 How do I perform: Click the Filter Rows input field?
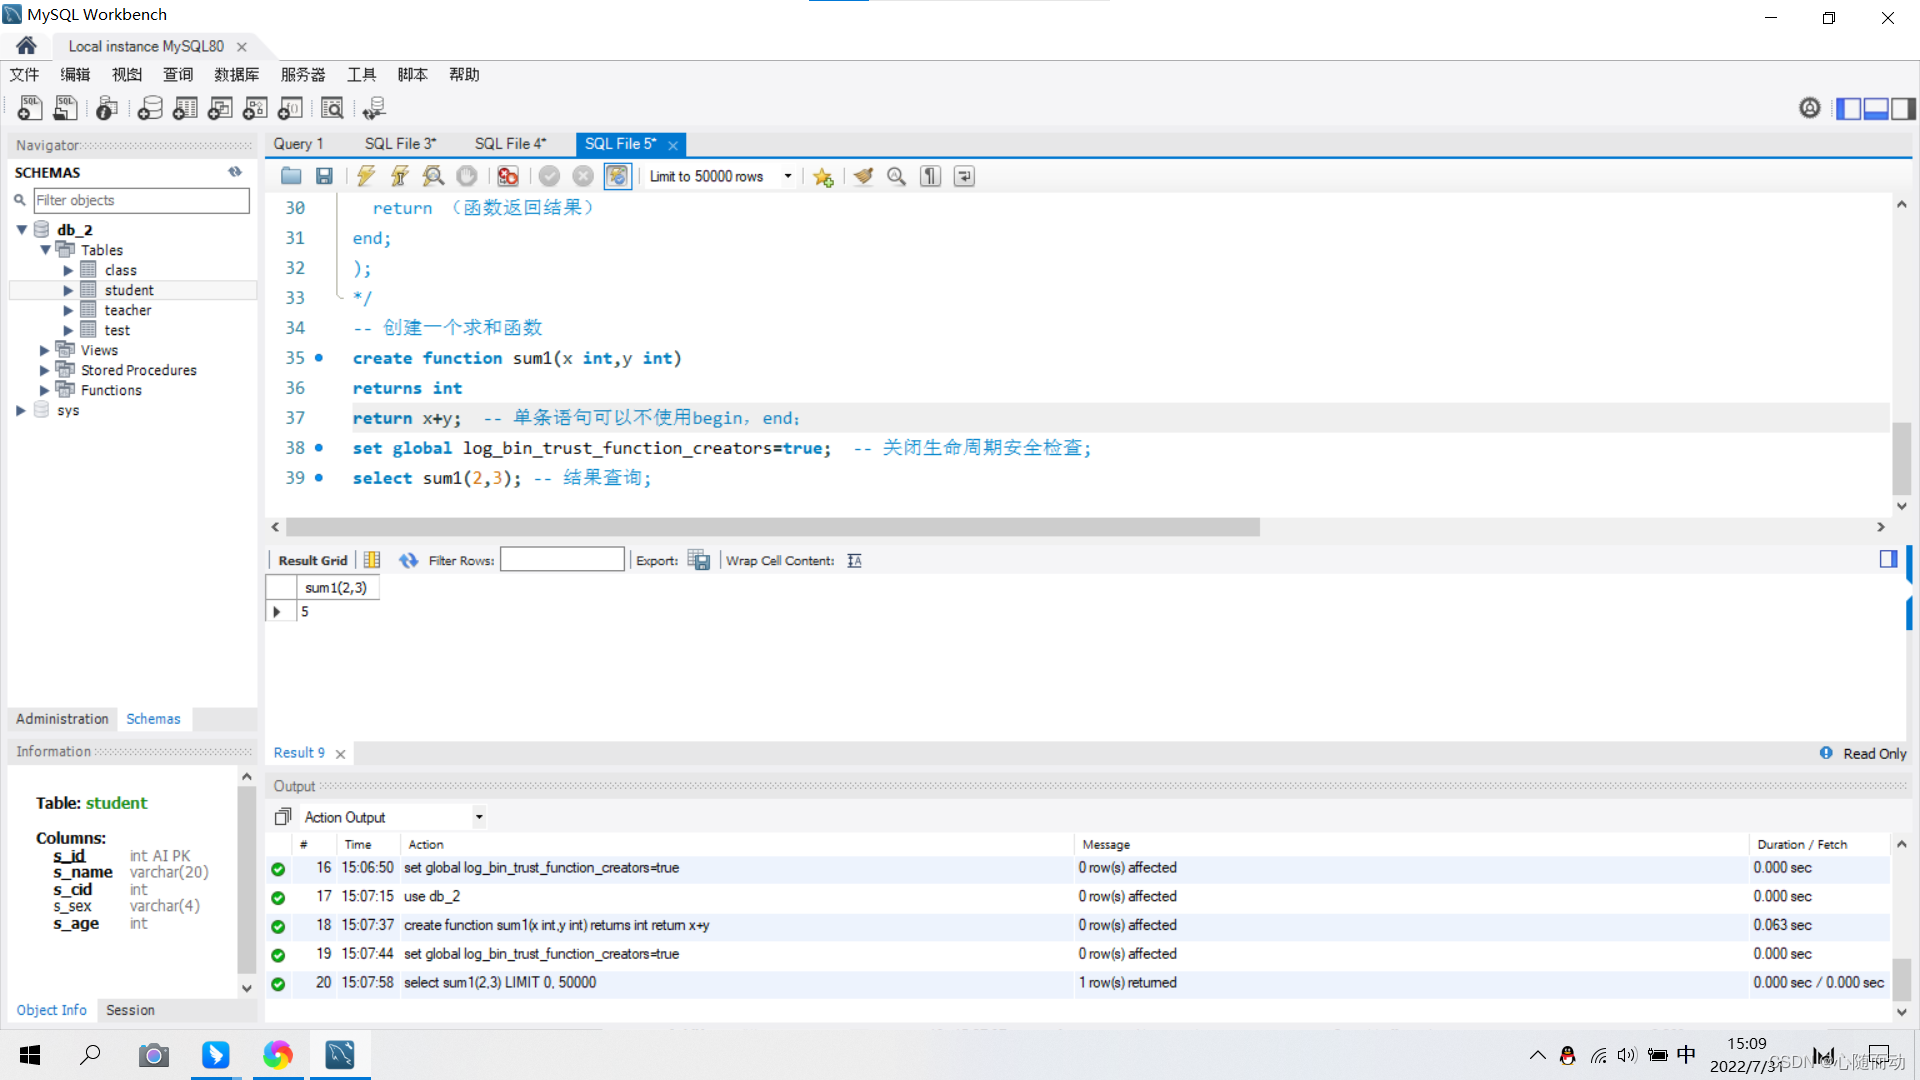[562, 560]
